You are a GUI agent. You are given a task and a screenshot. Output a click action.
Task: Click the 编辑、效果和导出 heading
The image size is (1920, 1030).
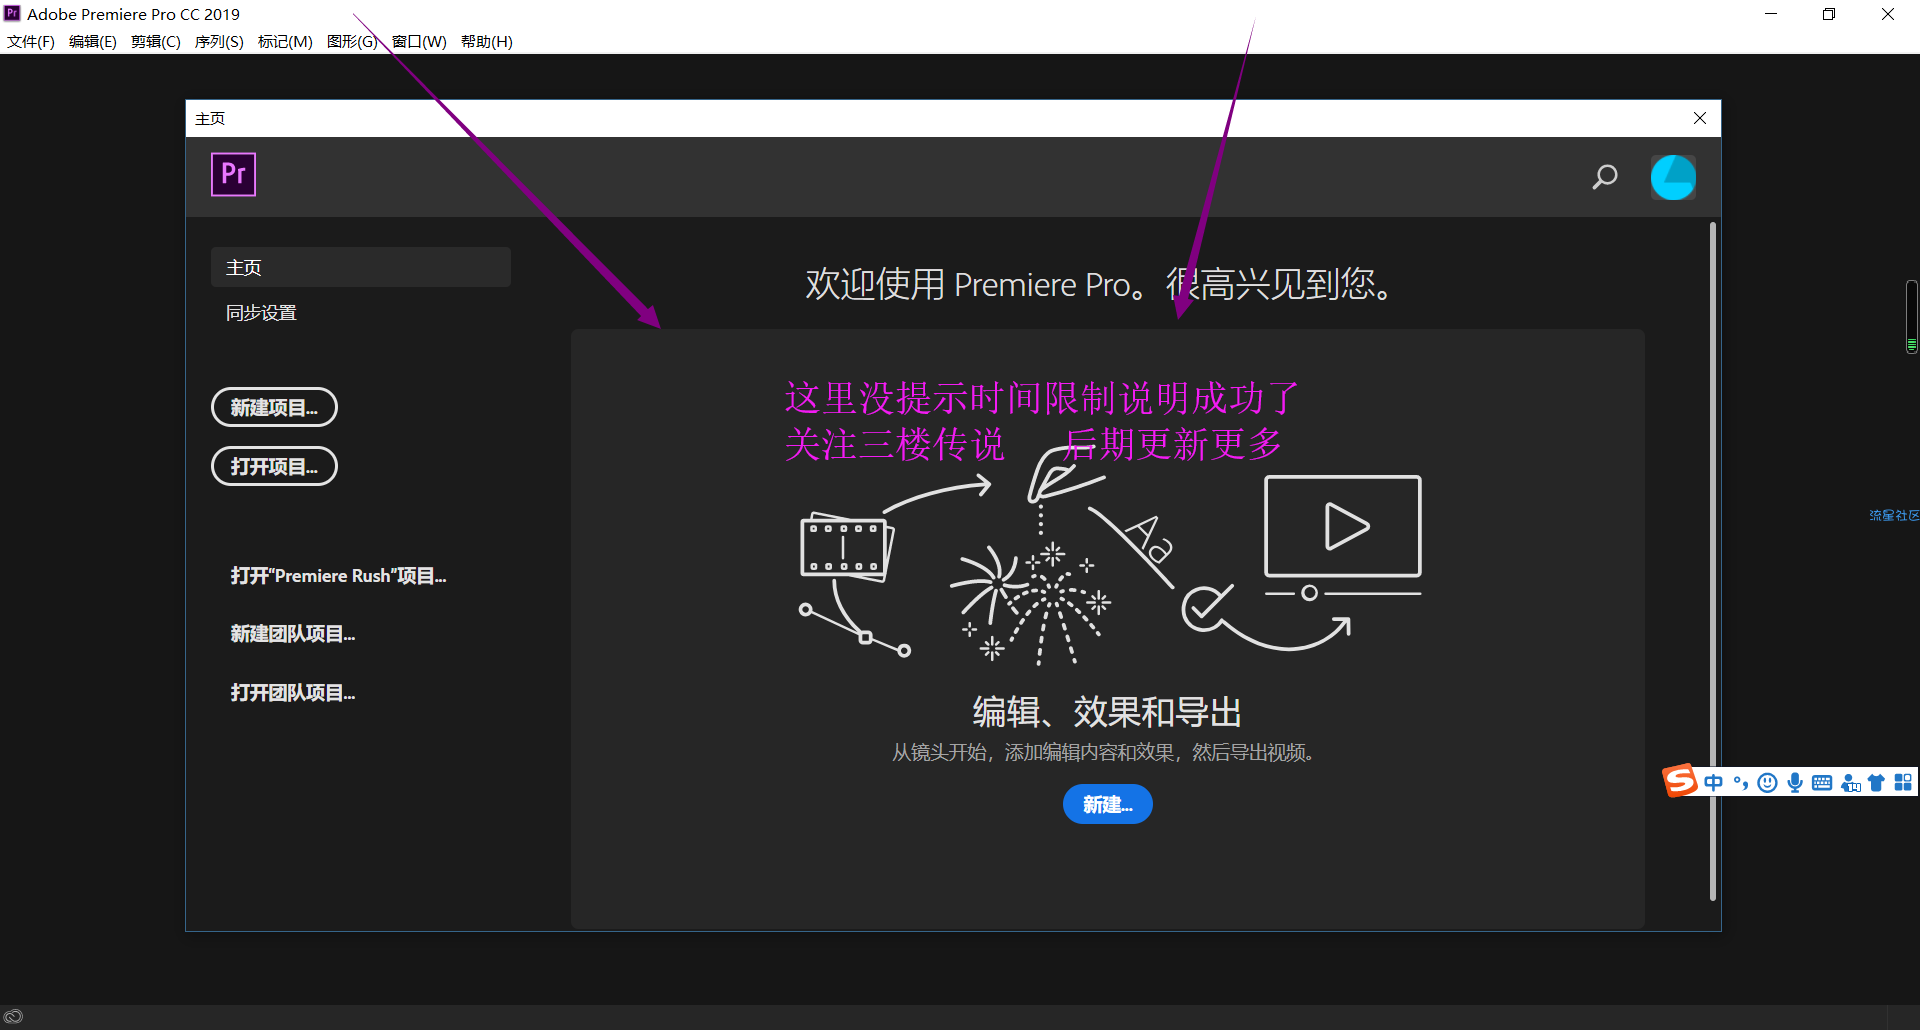1107,712
